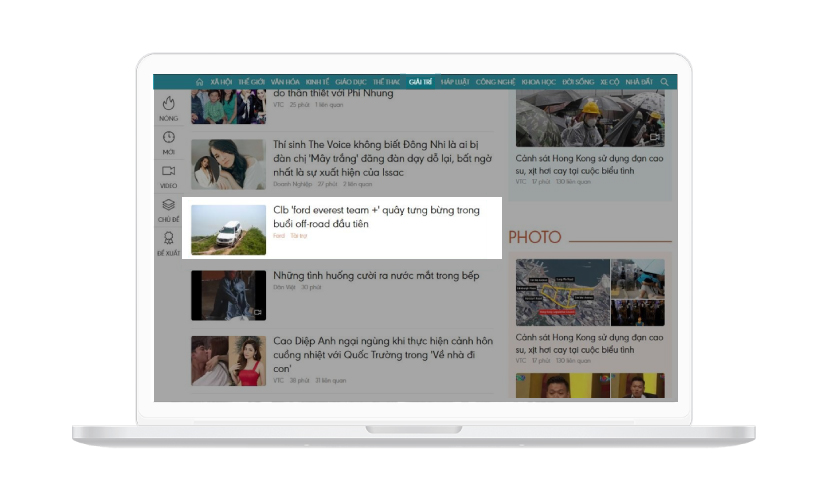Click the Đề Xuất badge icon
Image resolution: width=829 pixels, height=492 pixels.
(168, 238)
